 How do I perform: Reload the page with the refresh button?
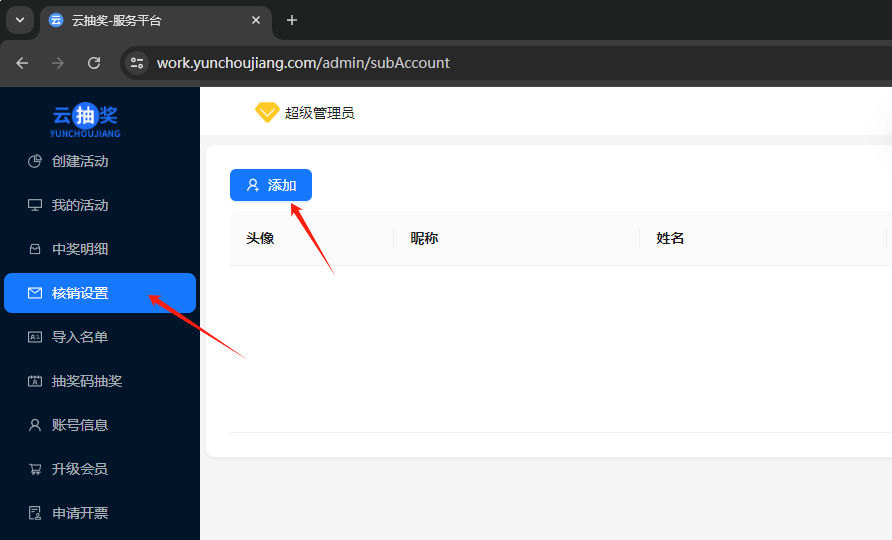click(x=94, y=63)
